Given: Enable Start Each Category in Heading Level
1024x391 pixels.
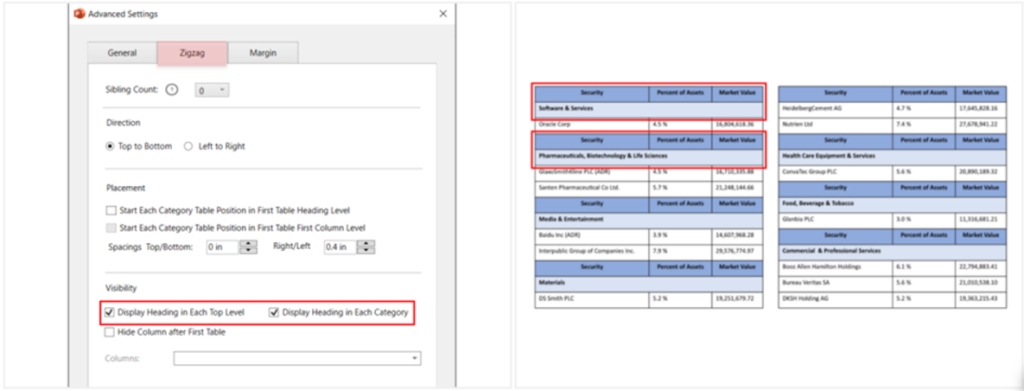Looking at the screenshot, I should point(110,210).
